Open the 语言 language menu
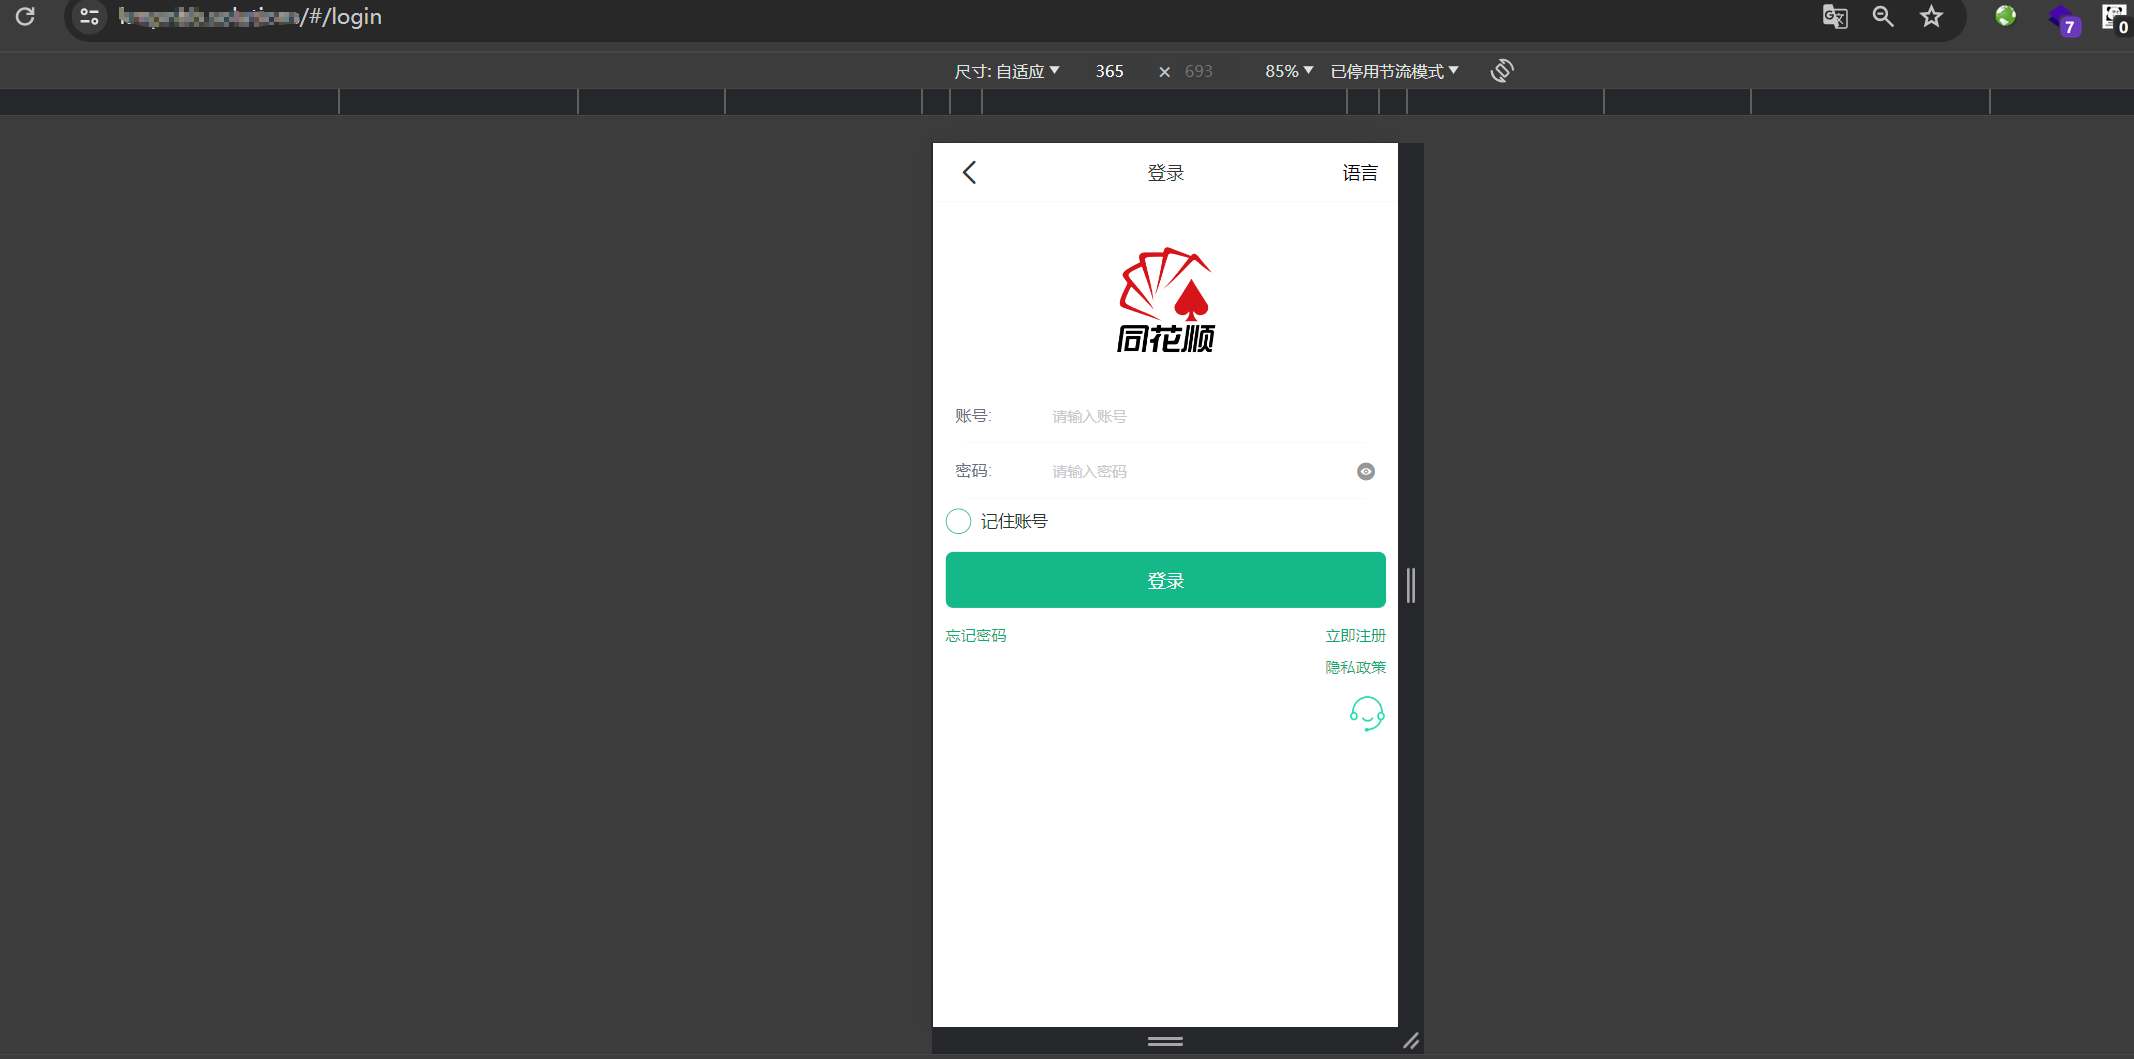This screenshot has width=2134, height=1059. pyautogui.click(x=1360, y=173)
